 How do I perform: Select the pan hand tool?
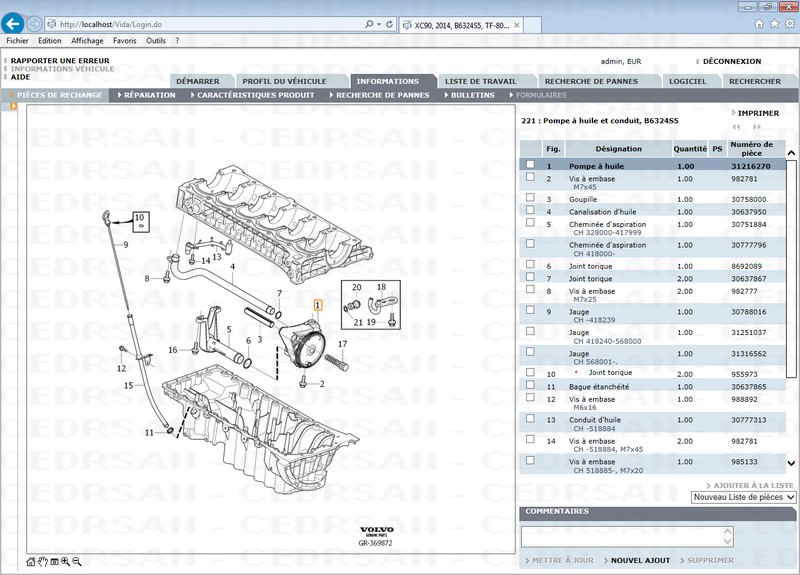tap(42, 562)
